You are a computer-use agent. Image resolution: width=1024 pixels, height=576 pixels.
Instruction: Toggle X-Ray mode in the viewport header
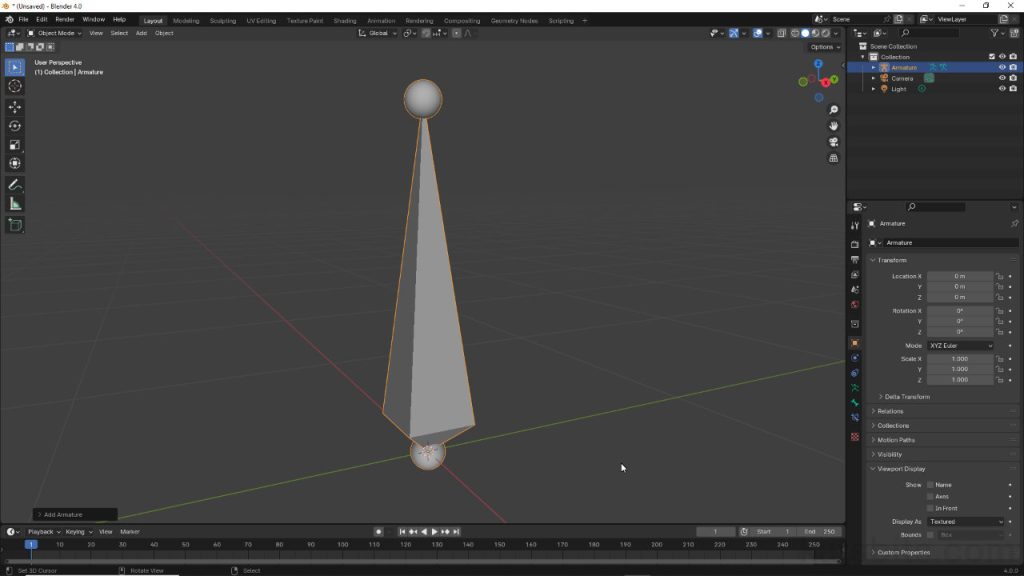click(x=784, y=33)
